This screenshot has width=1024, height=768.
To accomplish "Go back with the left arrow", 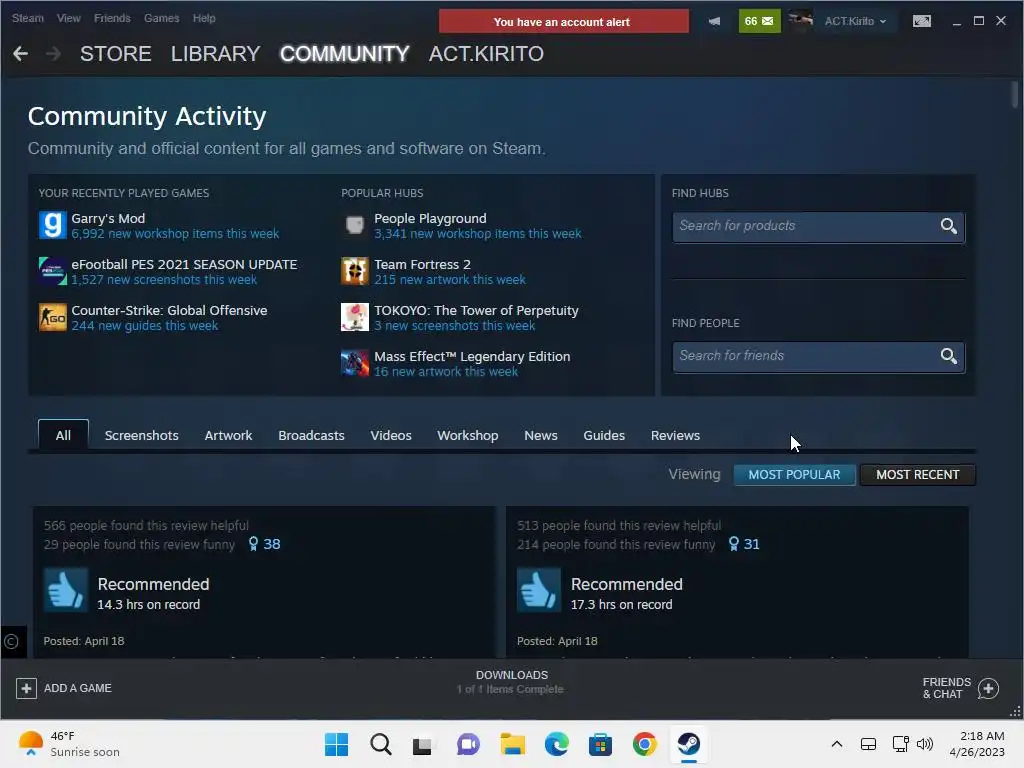I will 20,54.
